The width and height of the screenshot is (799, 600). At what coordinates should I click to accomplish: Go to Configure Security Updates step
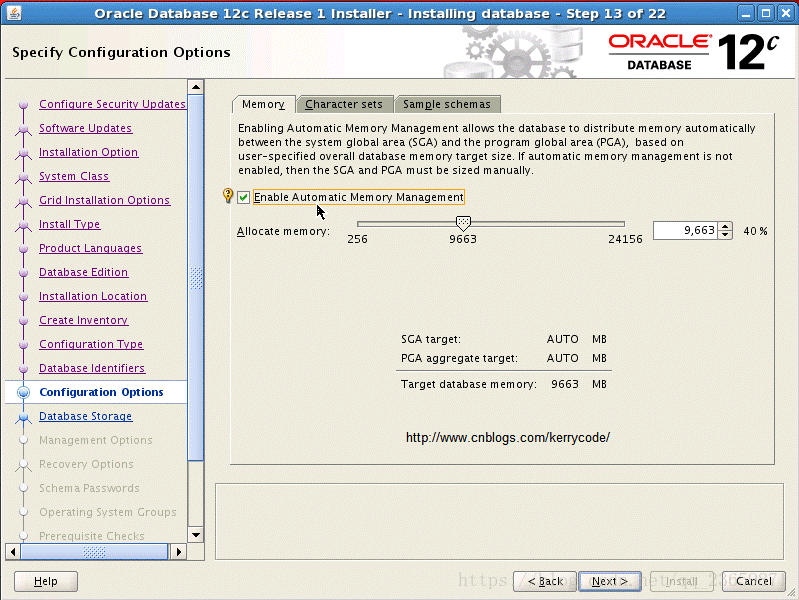pyautogui.click(x=112, y=104)
